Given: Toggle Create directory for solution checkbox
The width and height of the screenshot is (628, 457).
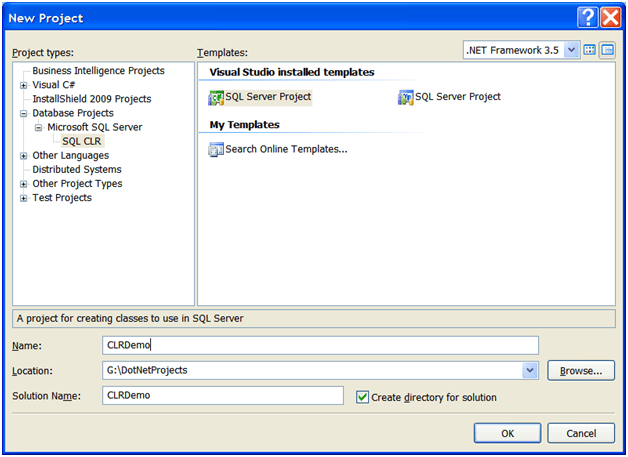Looking at the screenshot, I should 362,397.
